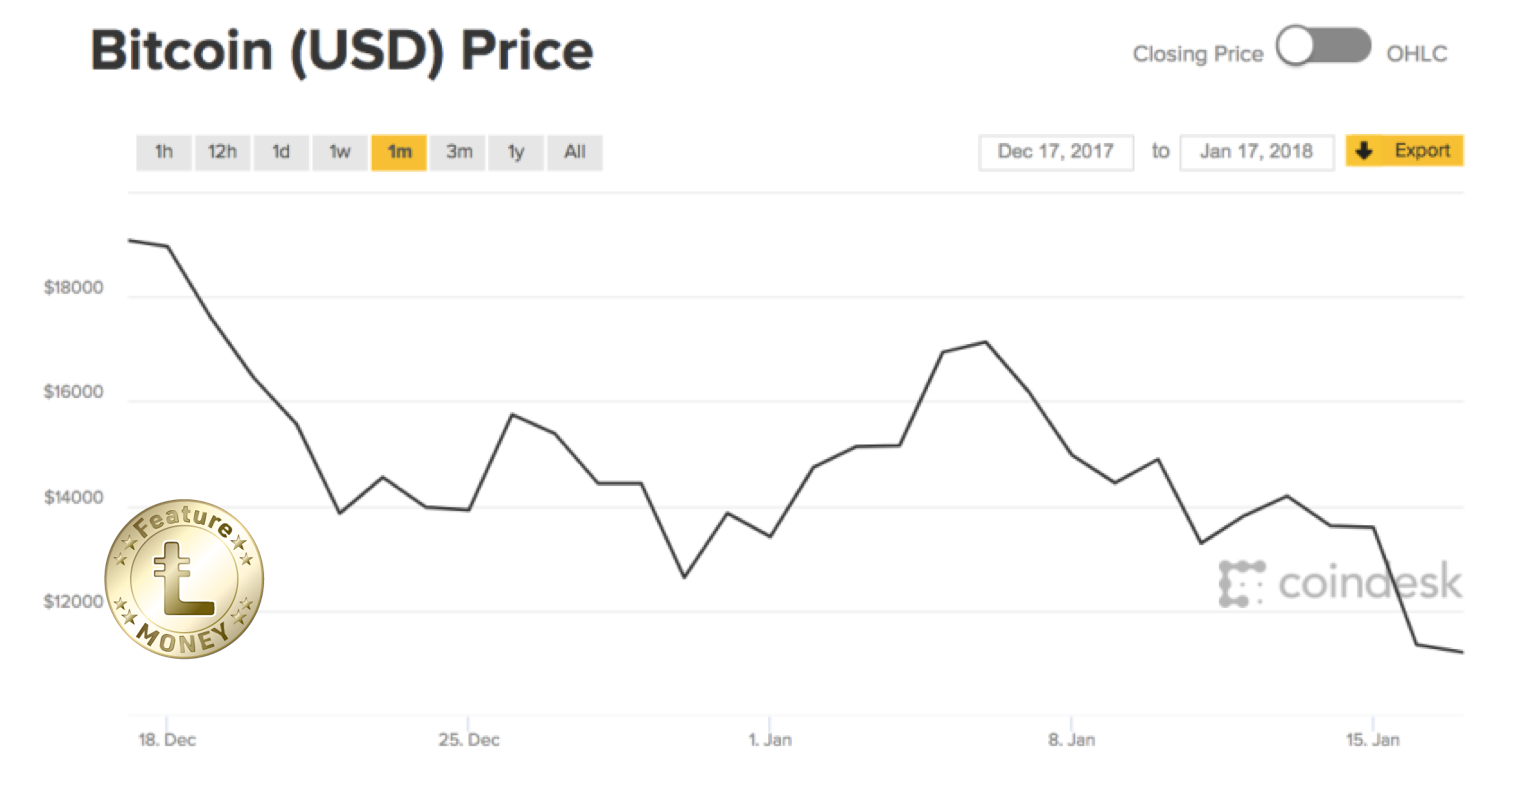The height and width of the screenshot is (796, 1520).
Task: Click the currently active 1m toggle
Action: pyautogui.click(x=399, y=152)
